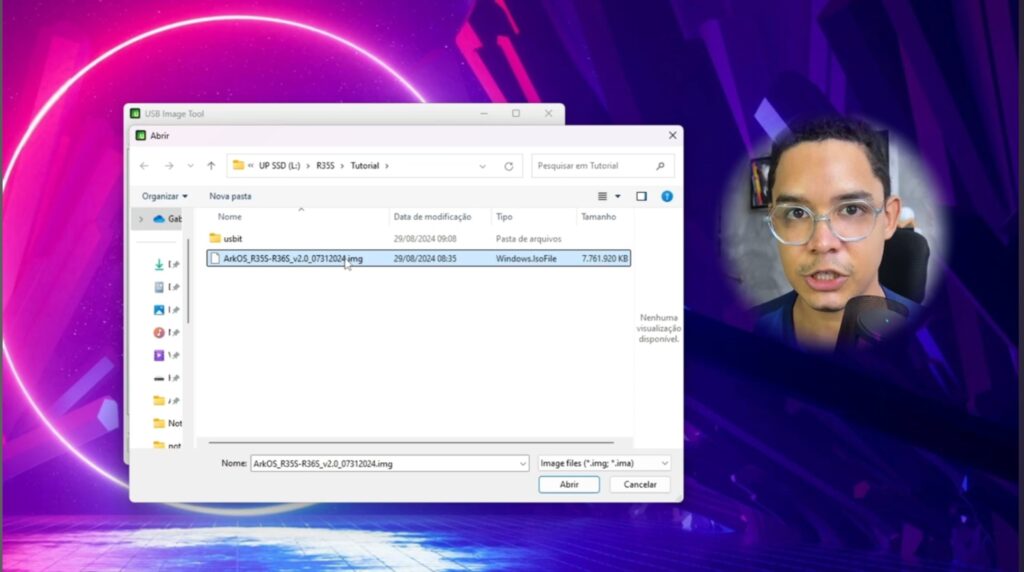Click the search magnifier icon
The height and width of the screenshot is (572, 1024).
click(x=660, y=166)
